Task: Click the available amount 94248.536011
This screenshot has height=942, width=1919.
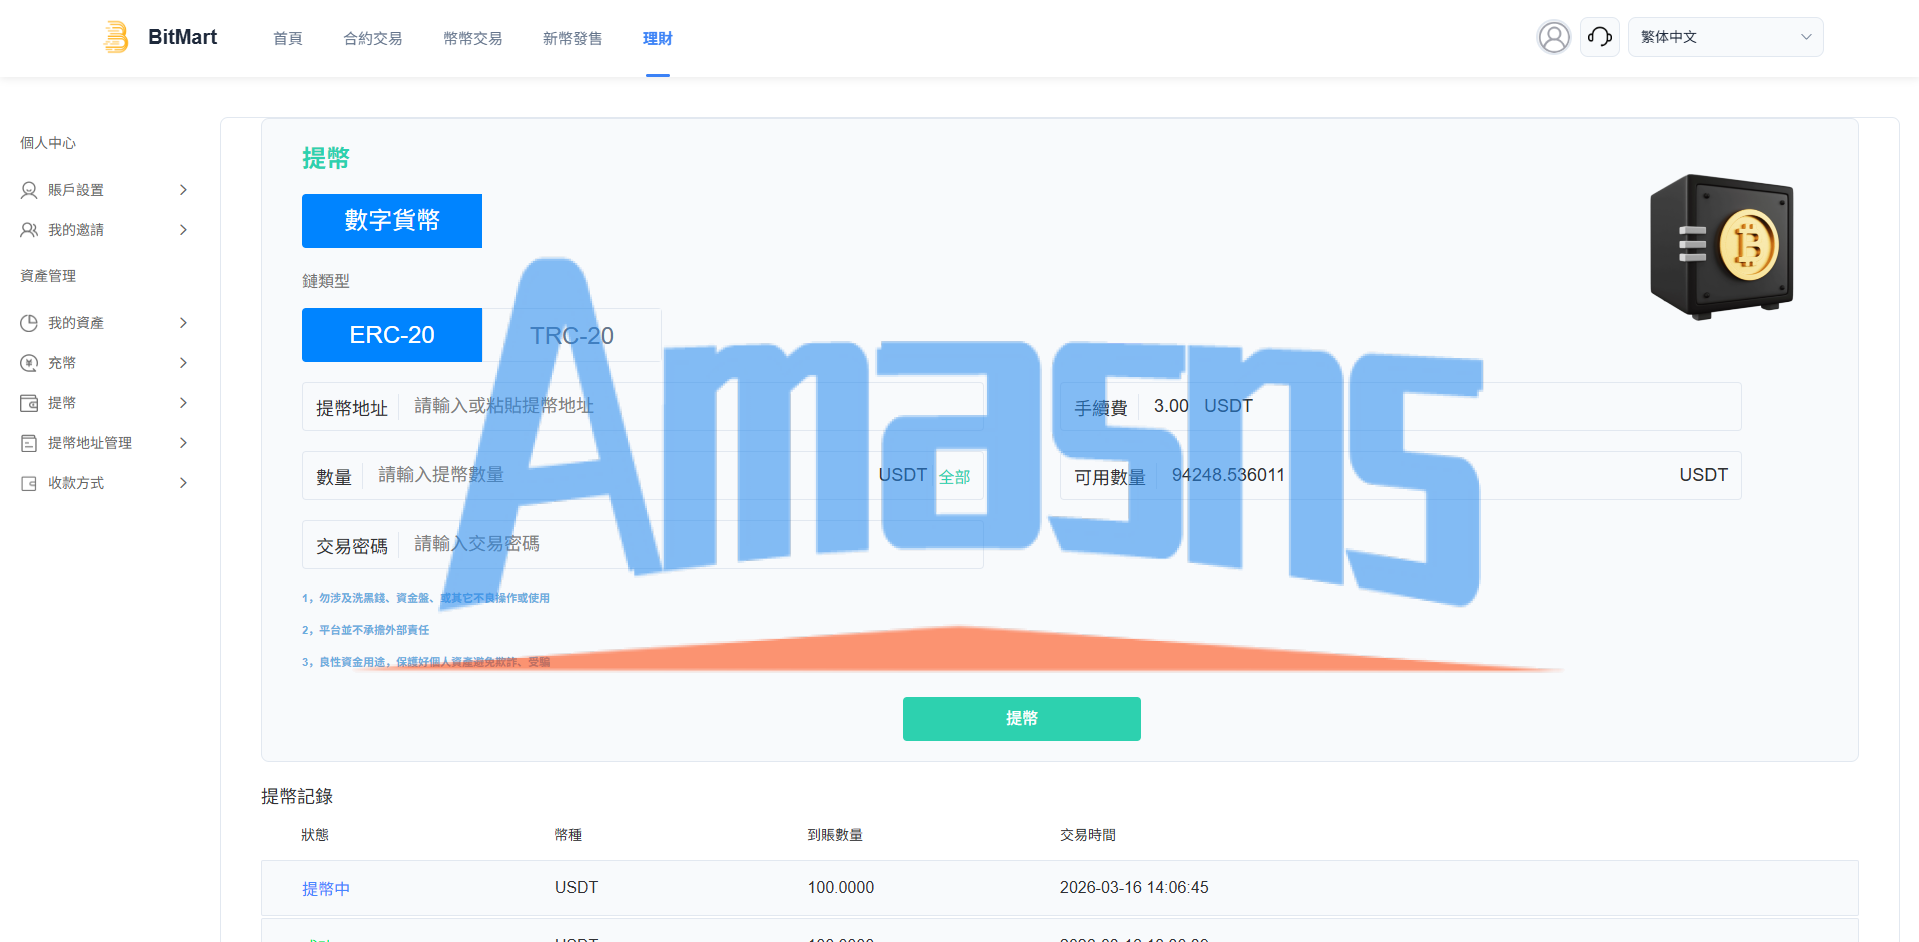Action: [x=1228, y=475]
